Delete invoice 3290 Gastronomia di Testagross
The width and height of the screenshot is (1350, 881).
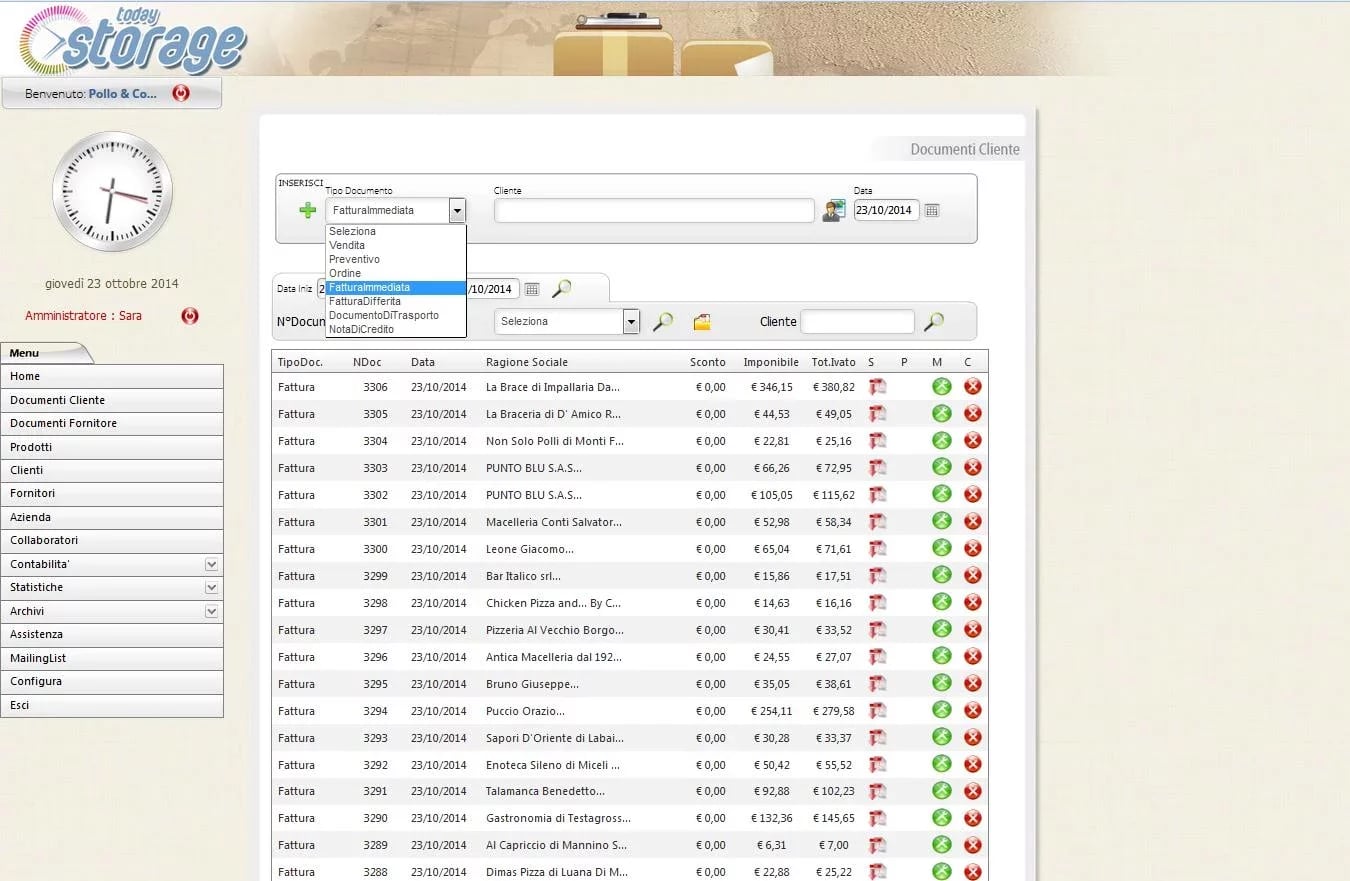[x=972, y=818]
